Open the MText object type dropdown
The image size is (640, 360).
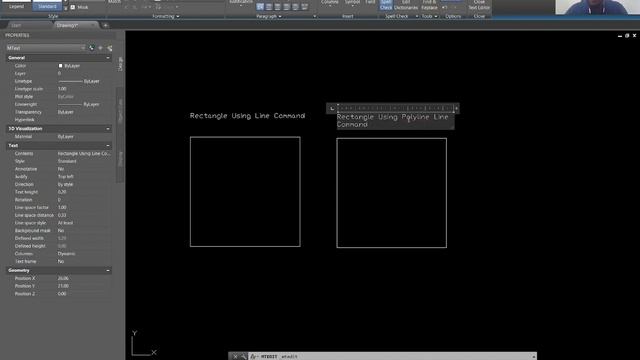(x=46, y=48)
